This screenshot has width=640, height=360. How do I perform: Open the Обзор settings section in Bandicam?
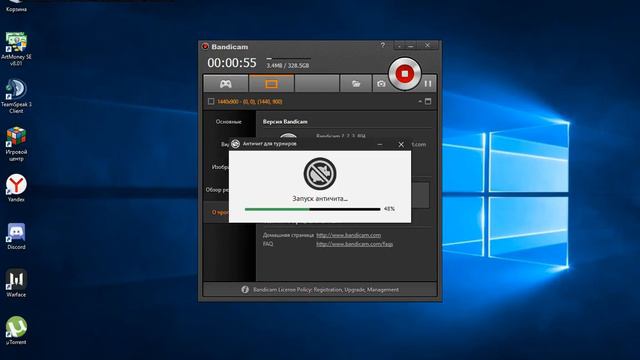coord(217,190)
